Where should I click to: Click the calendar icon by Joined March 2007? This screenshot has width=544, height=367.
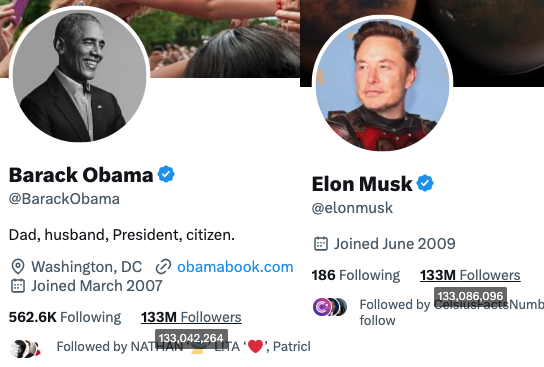[x=18, y=286]
